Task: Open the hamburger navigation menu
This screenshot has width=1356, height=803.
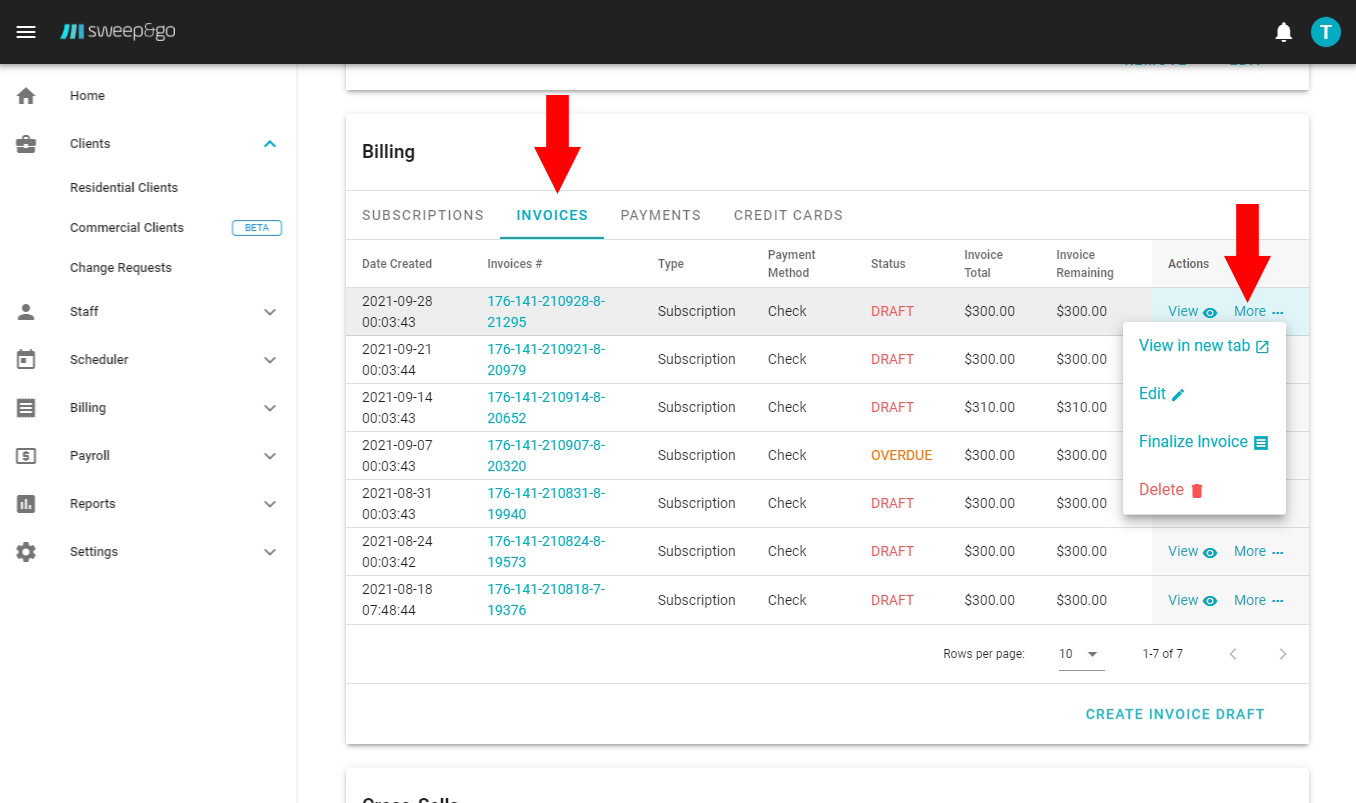Action: (x=27, y=32)
